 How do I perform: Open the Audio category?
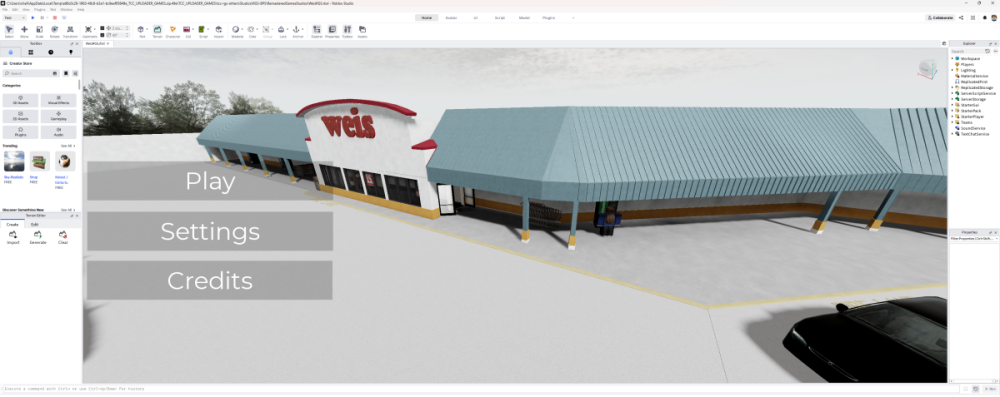pos(59,132)
